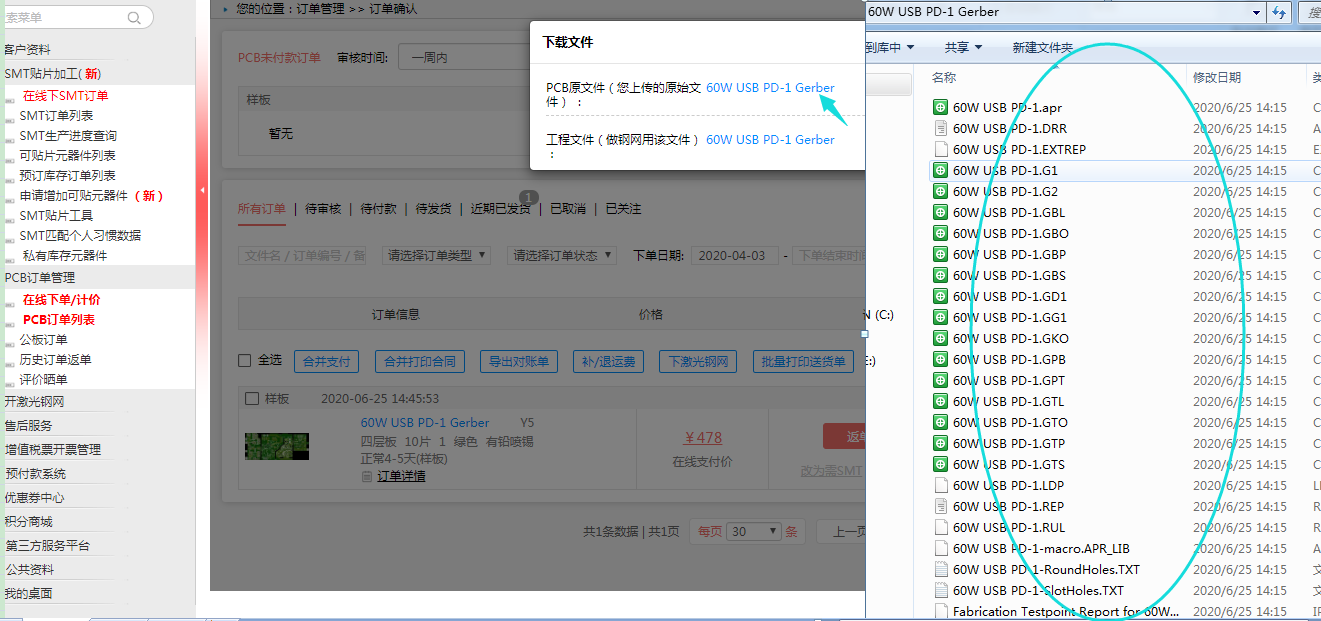1321x621 pixels.
Task: Click the 60W USB PD-1.GTL file icon
Action: [x=940, y=402]
